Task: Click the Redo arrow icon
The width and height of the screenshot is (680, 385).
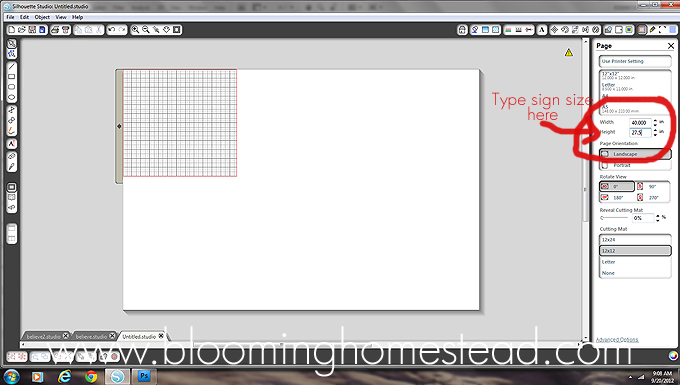Action: pos(122,29)
